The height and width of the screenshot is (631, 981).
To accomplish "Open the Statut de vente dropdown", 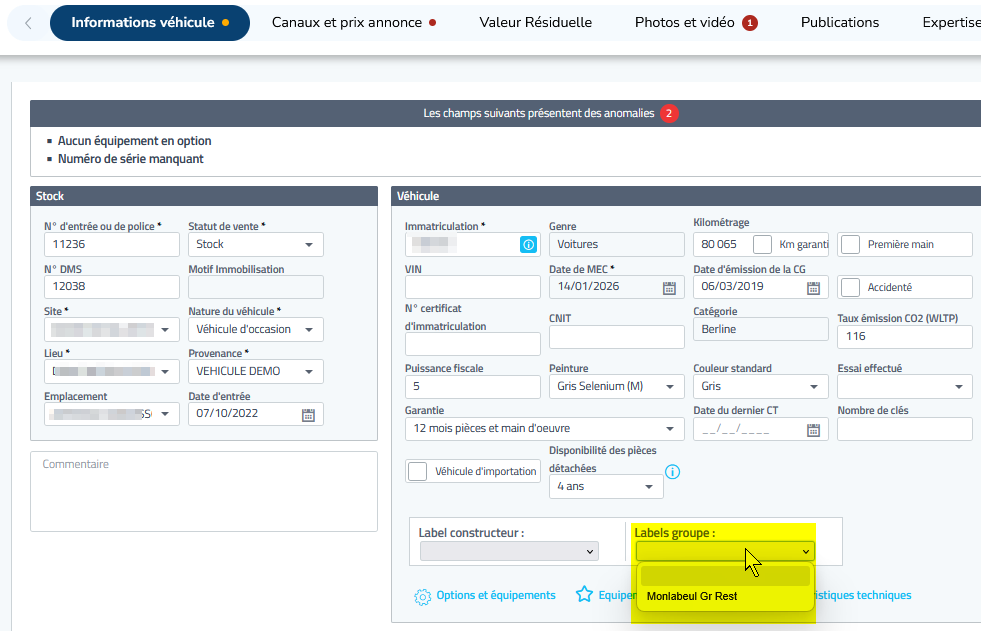I will (255, 245).
